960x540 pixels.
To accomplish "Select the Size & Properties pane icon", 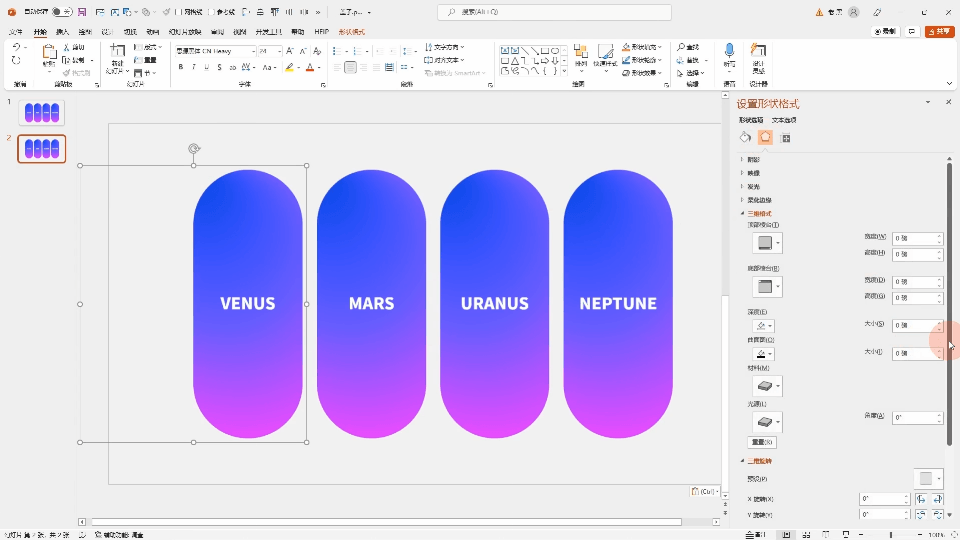I will [786, 138].
